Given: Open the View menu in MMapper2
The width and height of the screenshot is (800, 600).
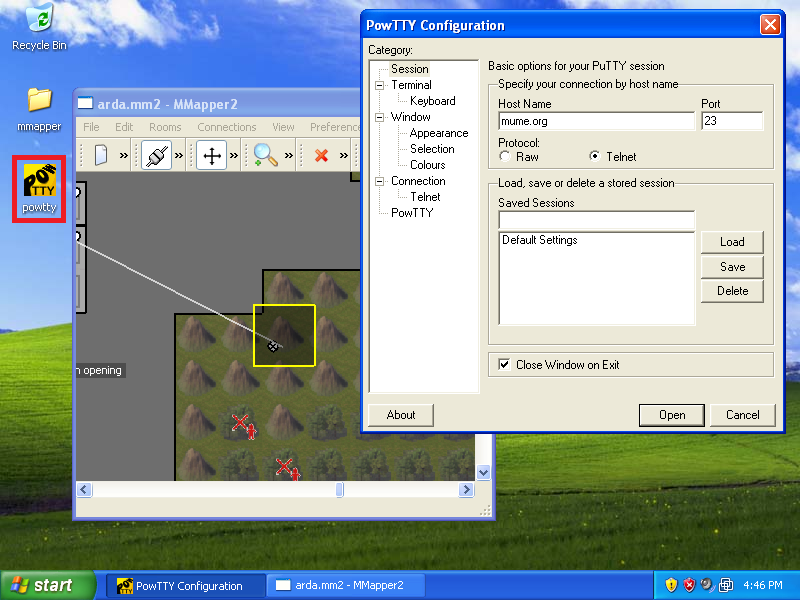Looking at the screenshot, I should (283, 127).
